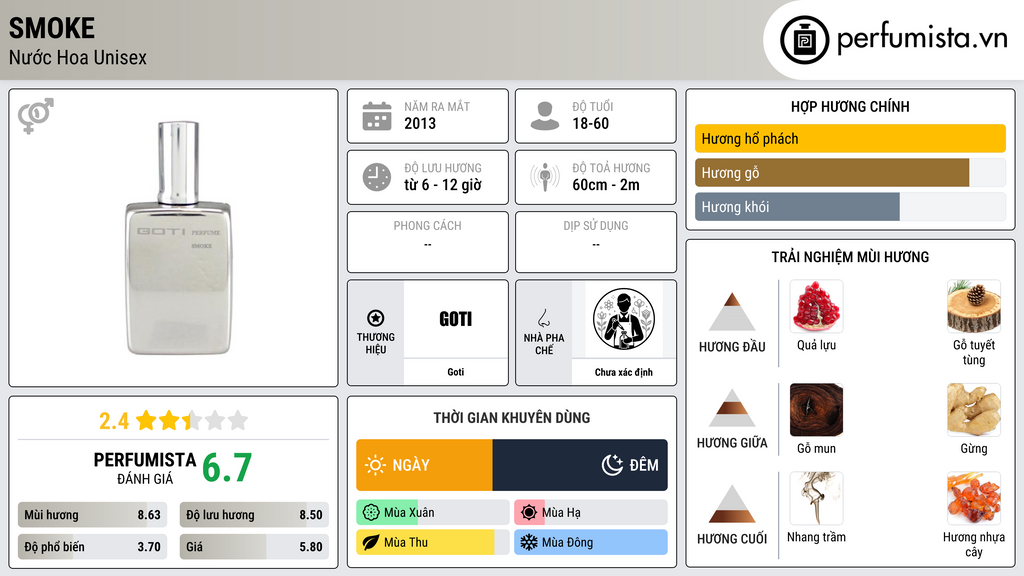Click the perfumista.vn perfume bottle logo icon

804,40
